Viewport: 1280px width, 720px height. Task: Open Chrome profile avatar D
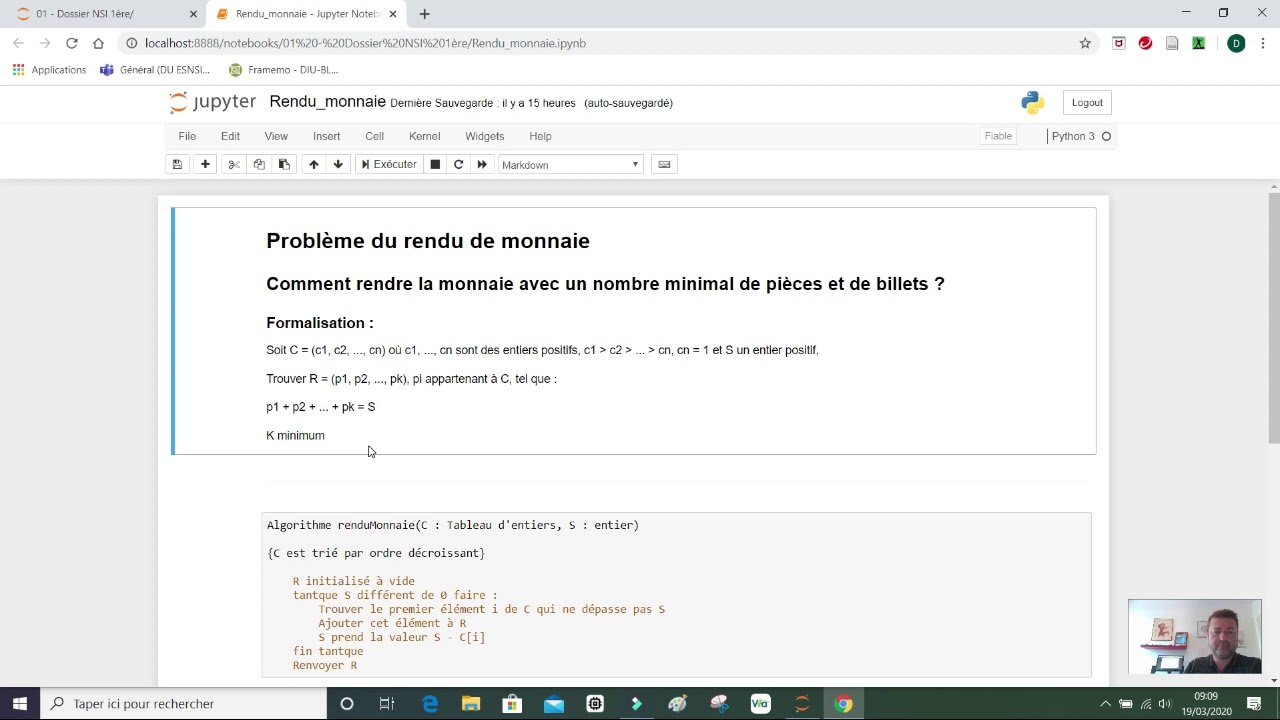(1237, 43)
